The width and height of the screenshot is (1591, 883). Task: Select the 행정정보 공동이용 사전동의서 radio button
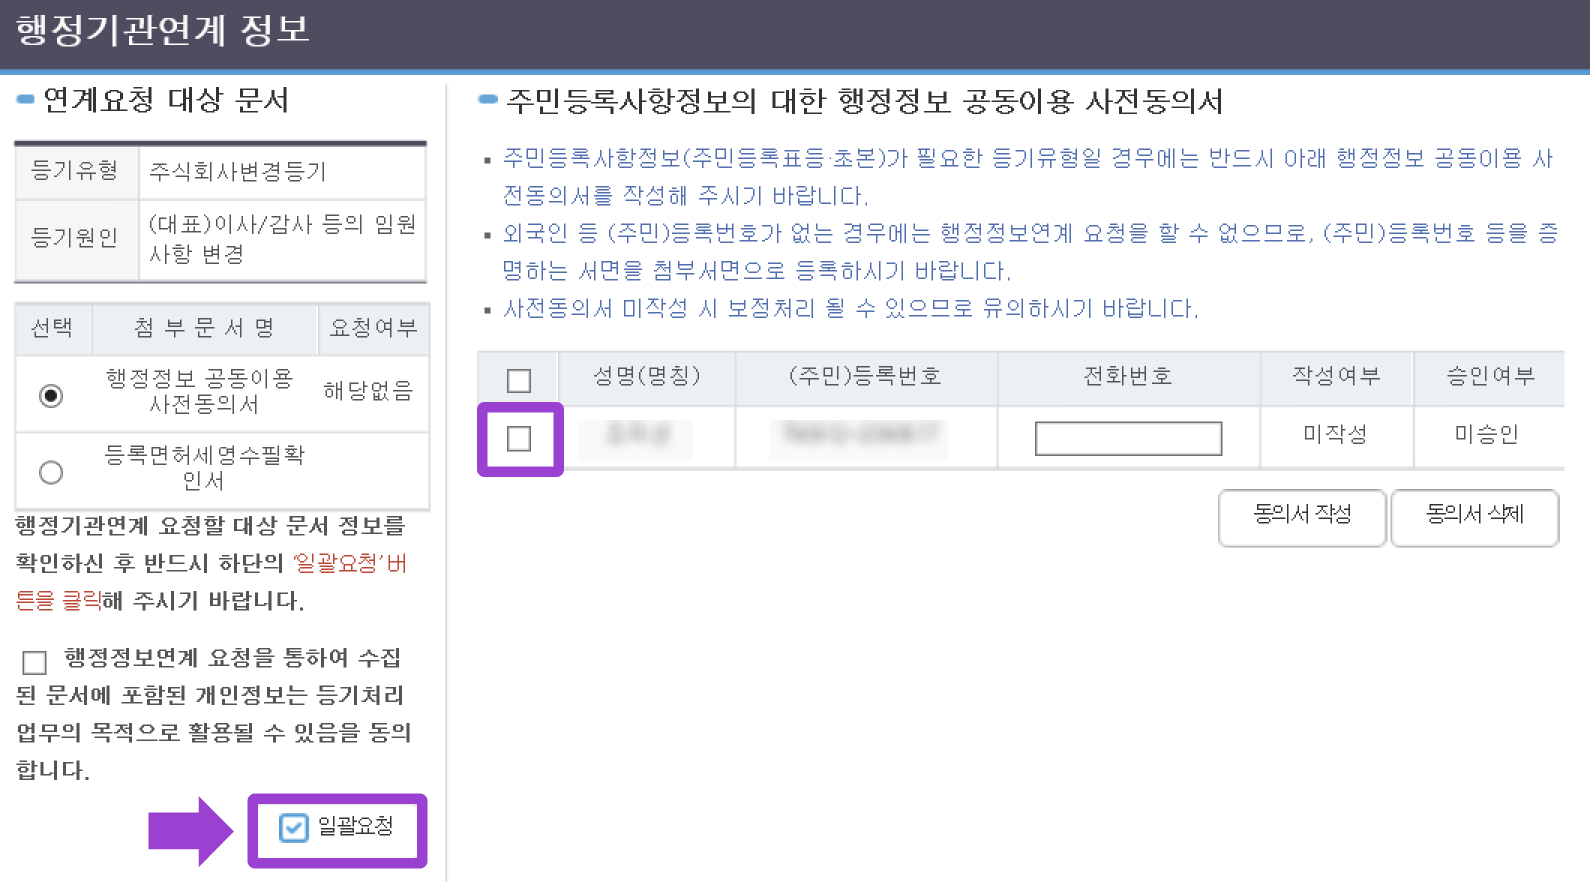tap(51, 396)
